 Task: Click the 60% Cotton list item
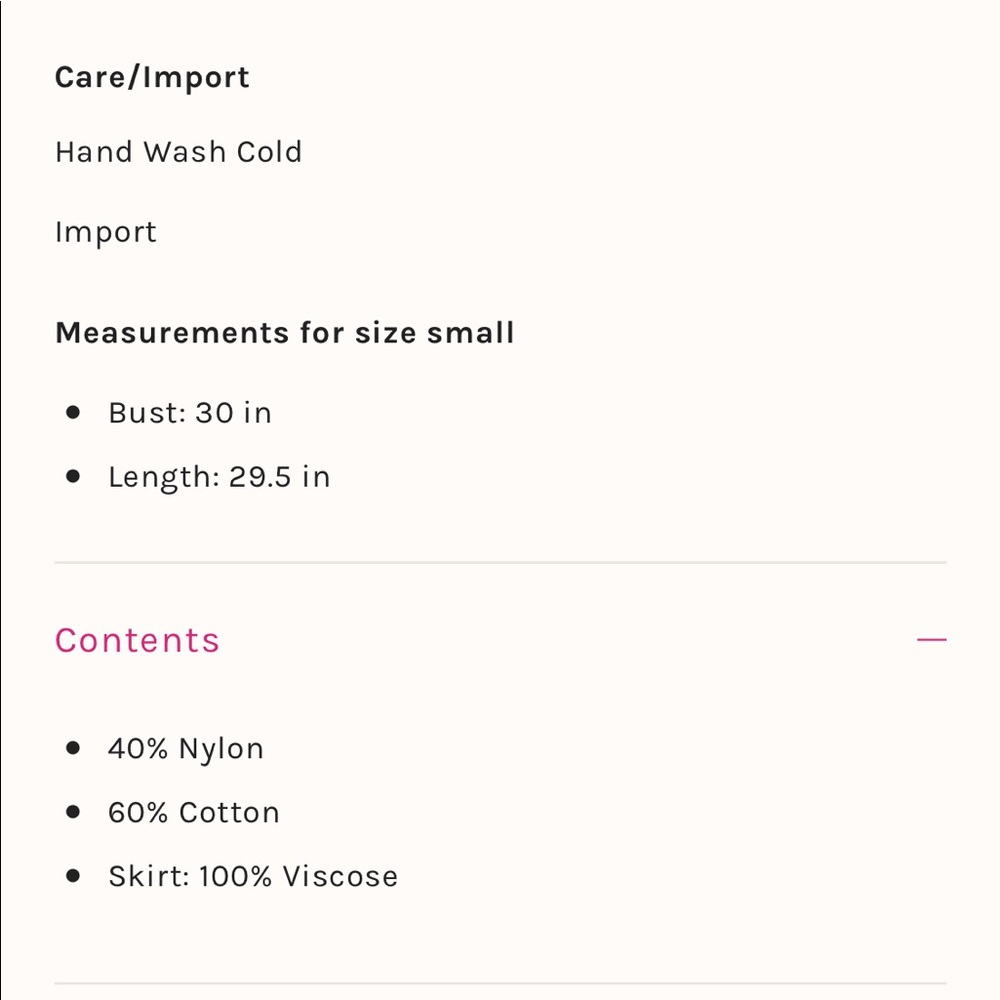(194, 812)
